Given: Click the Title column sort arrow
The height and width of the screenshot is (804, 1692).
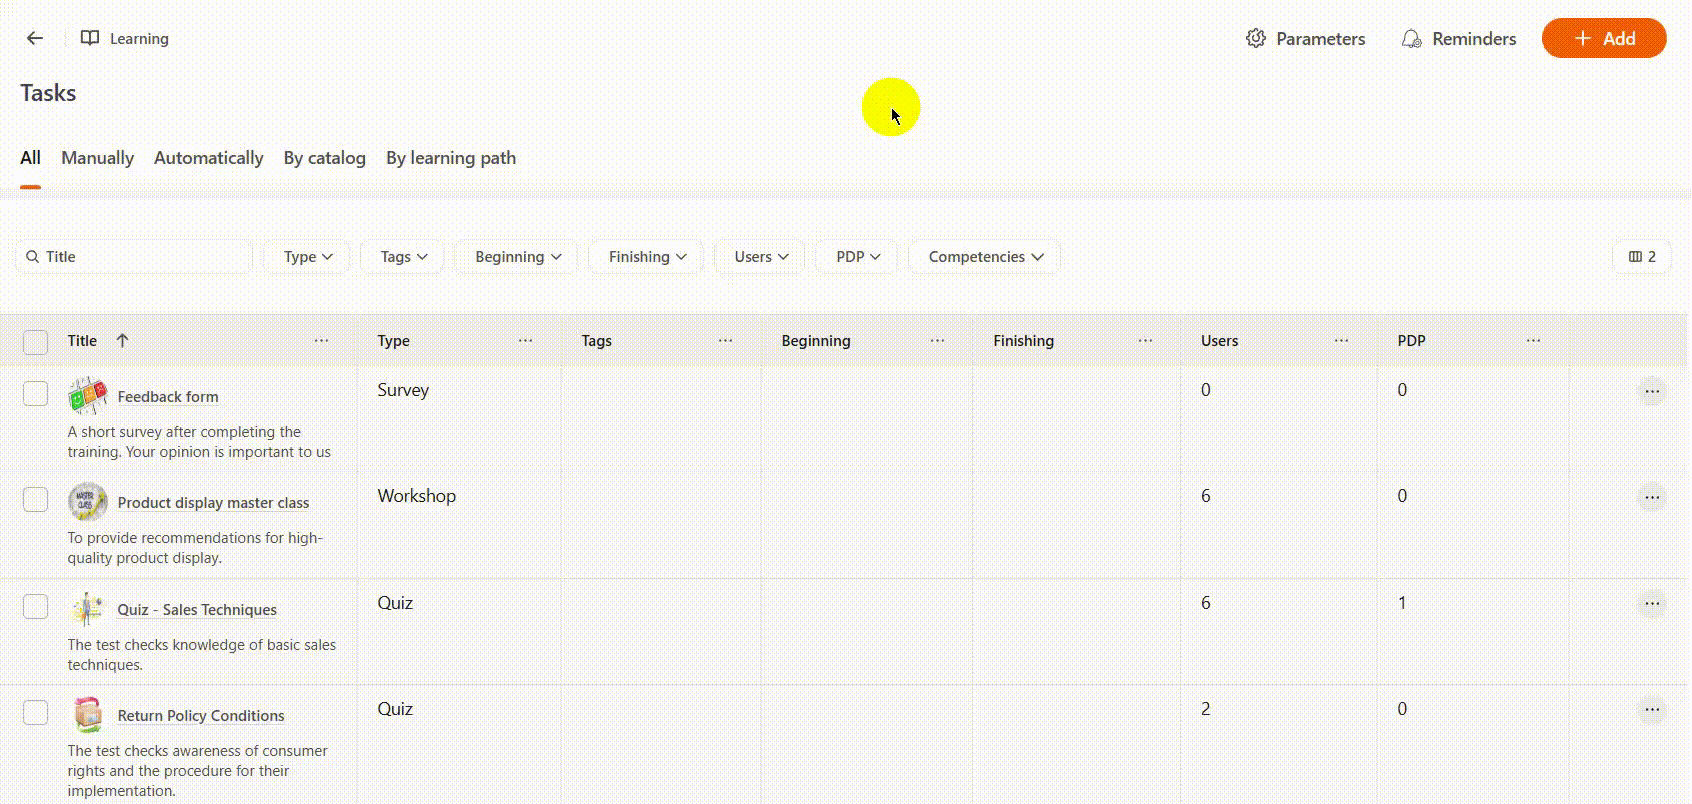Looking at the screenshot, I should point(122,340).
